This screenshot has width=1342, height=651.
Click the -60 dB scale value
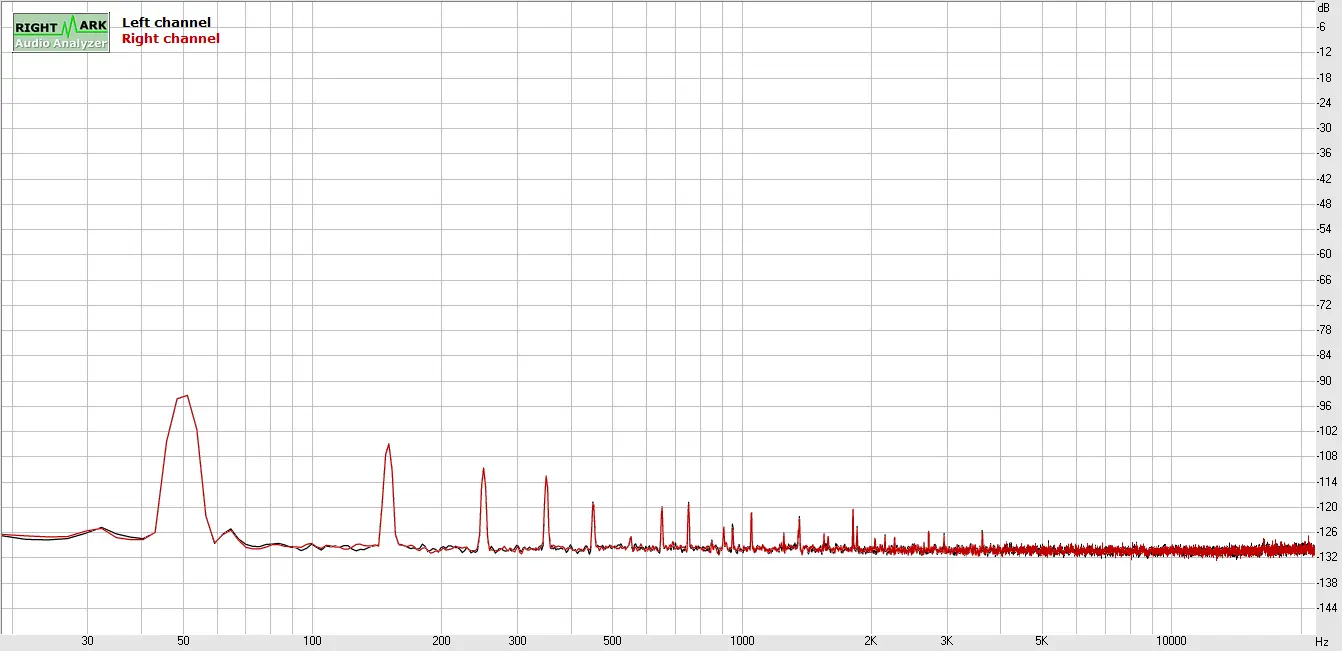click(1323, 254)
